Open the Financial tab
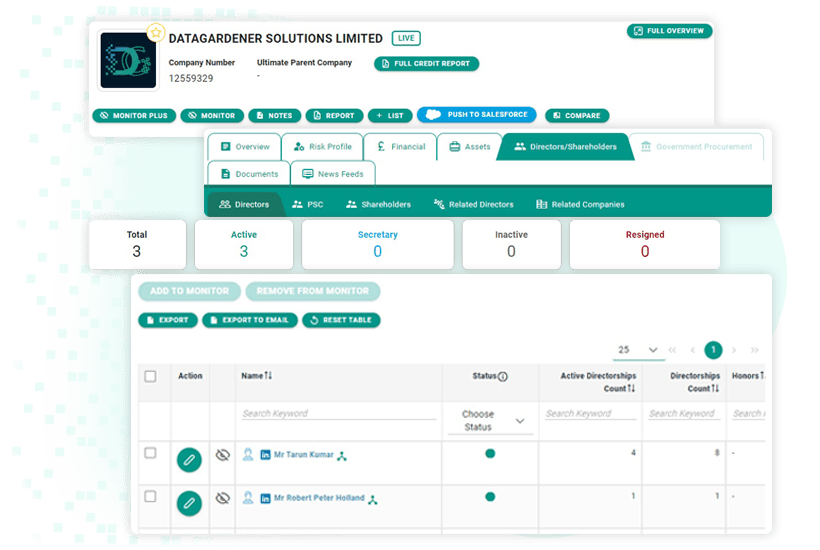The height and width of the screenshot is (550, 820). 401,147
